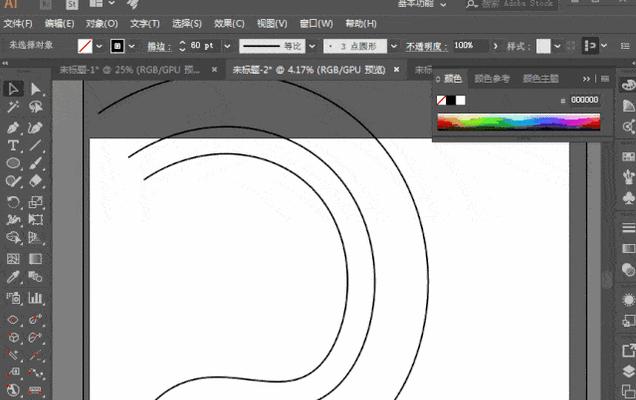Open the Symbols panel club icon
Image resolution: width=636 pixels, height=400 pixels.
pos(628,198)
